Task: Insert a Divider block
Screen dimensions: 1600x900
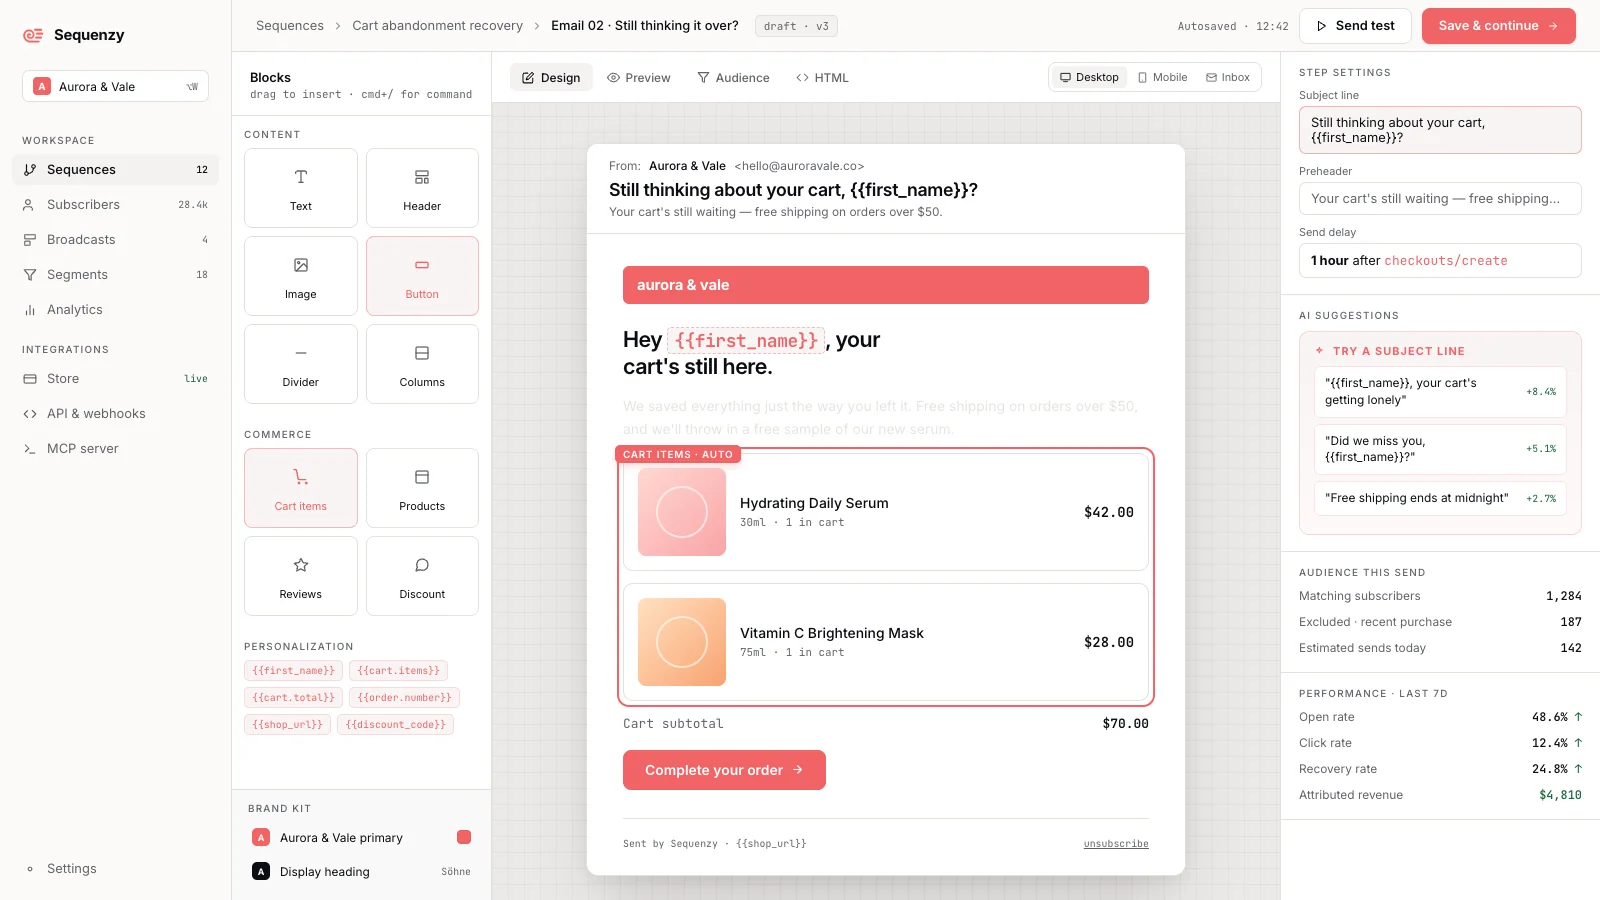Action: tap(301, 364)
